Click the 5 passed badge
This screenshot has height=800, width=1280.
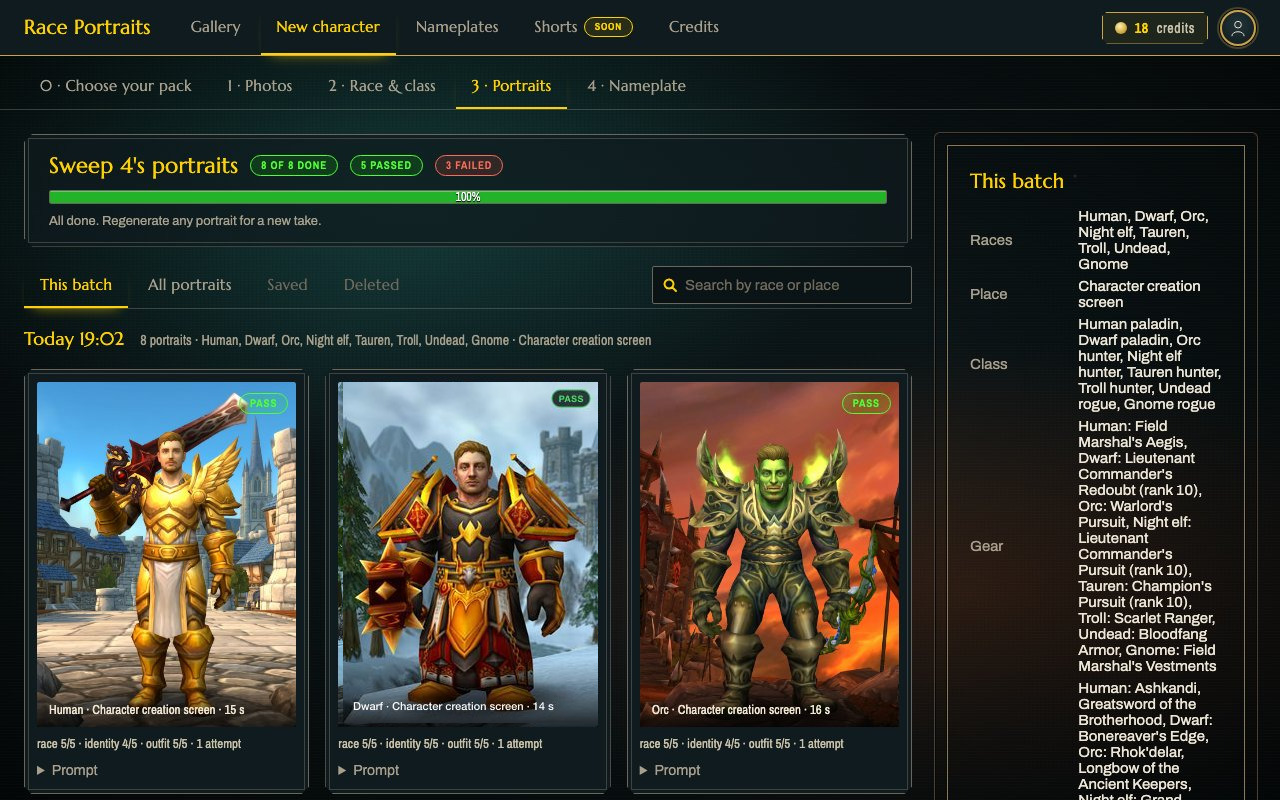point(386,165)
